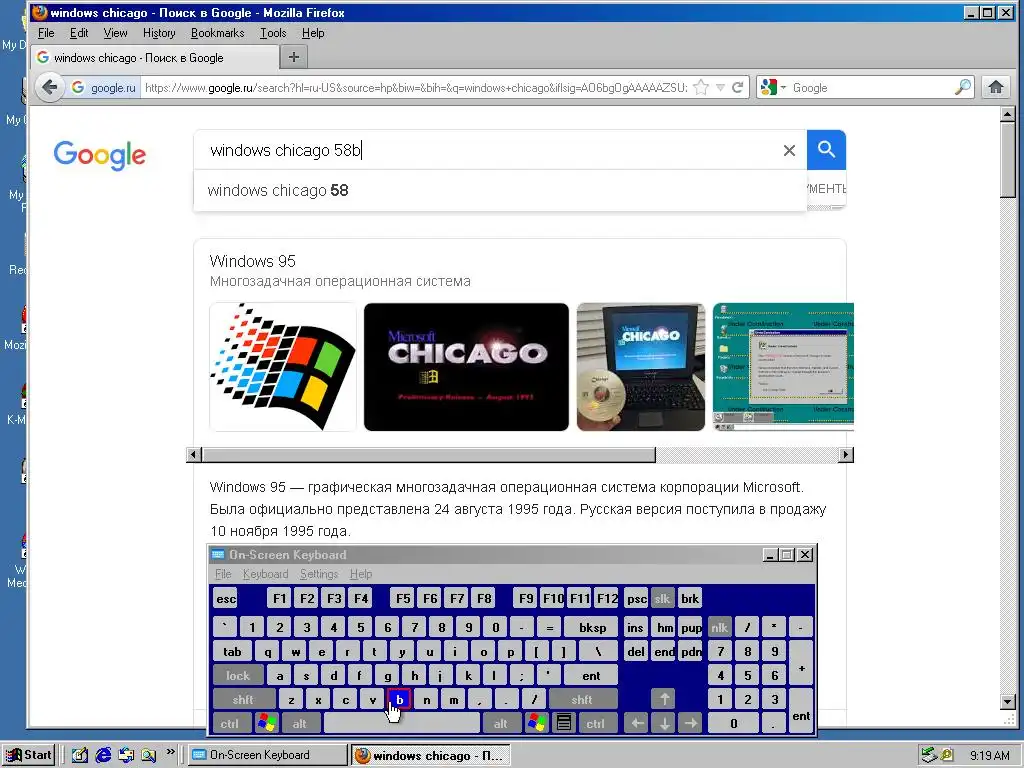Click the psc print screen key

(636, 598)
